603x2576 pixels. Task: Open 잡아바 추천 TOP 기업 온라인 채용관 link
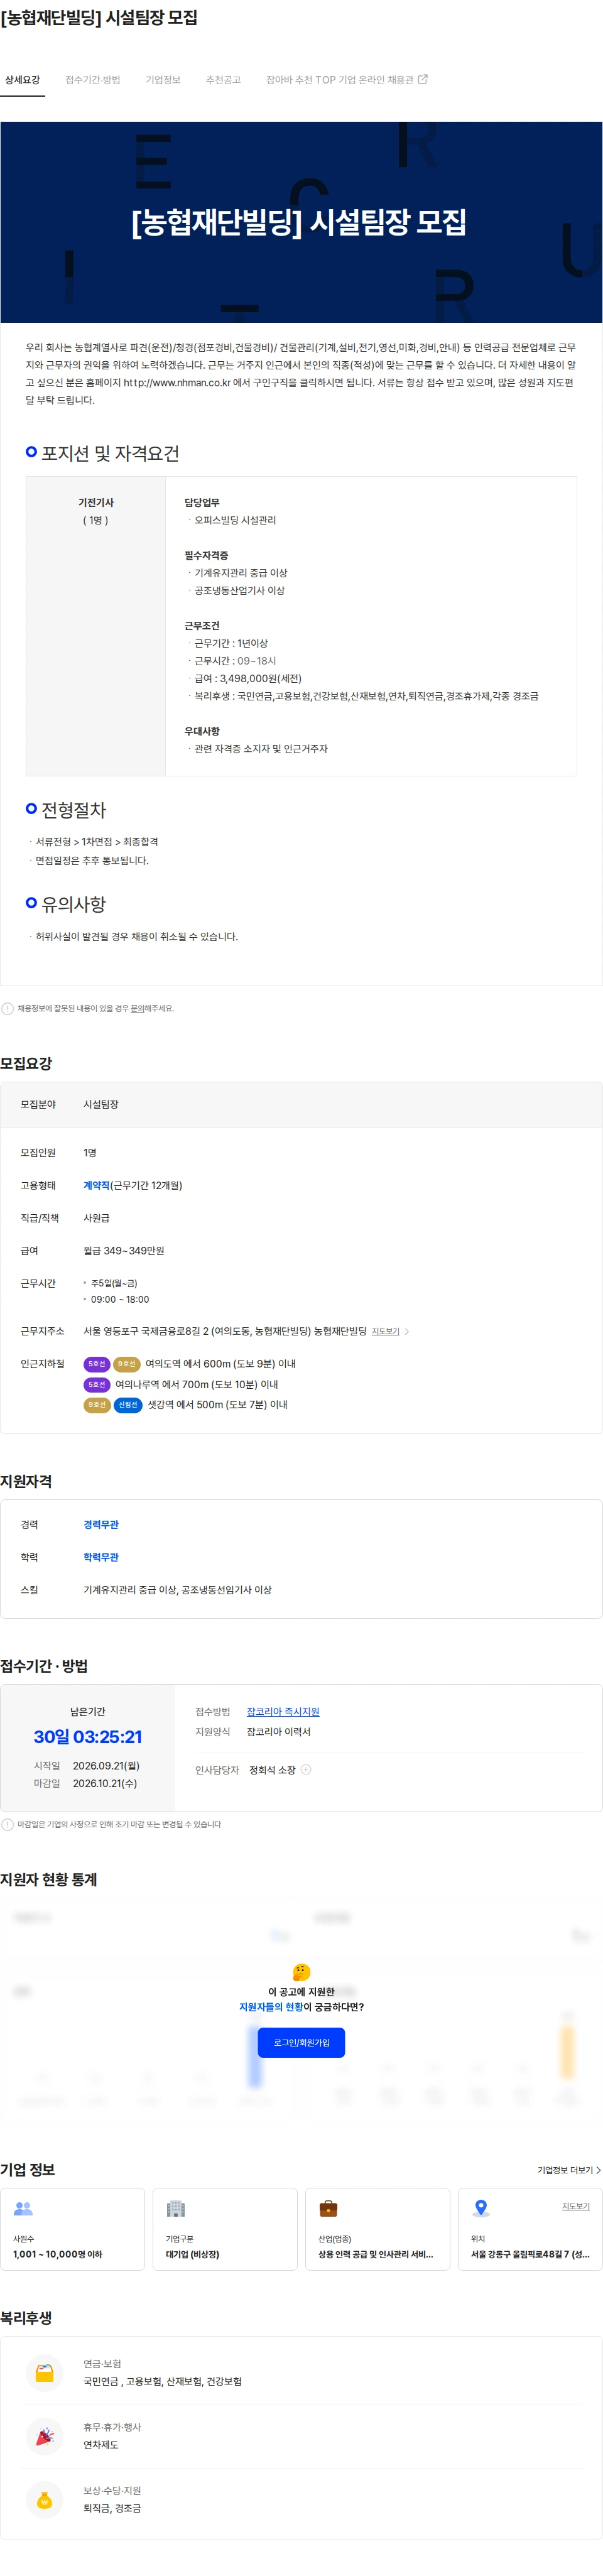coord(346,80)
